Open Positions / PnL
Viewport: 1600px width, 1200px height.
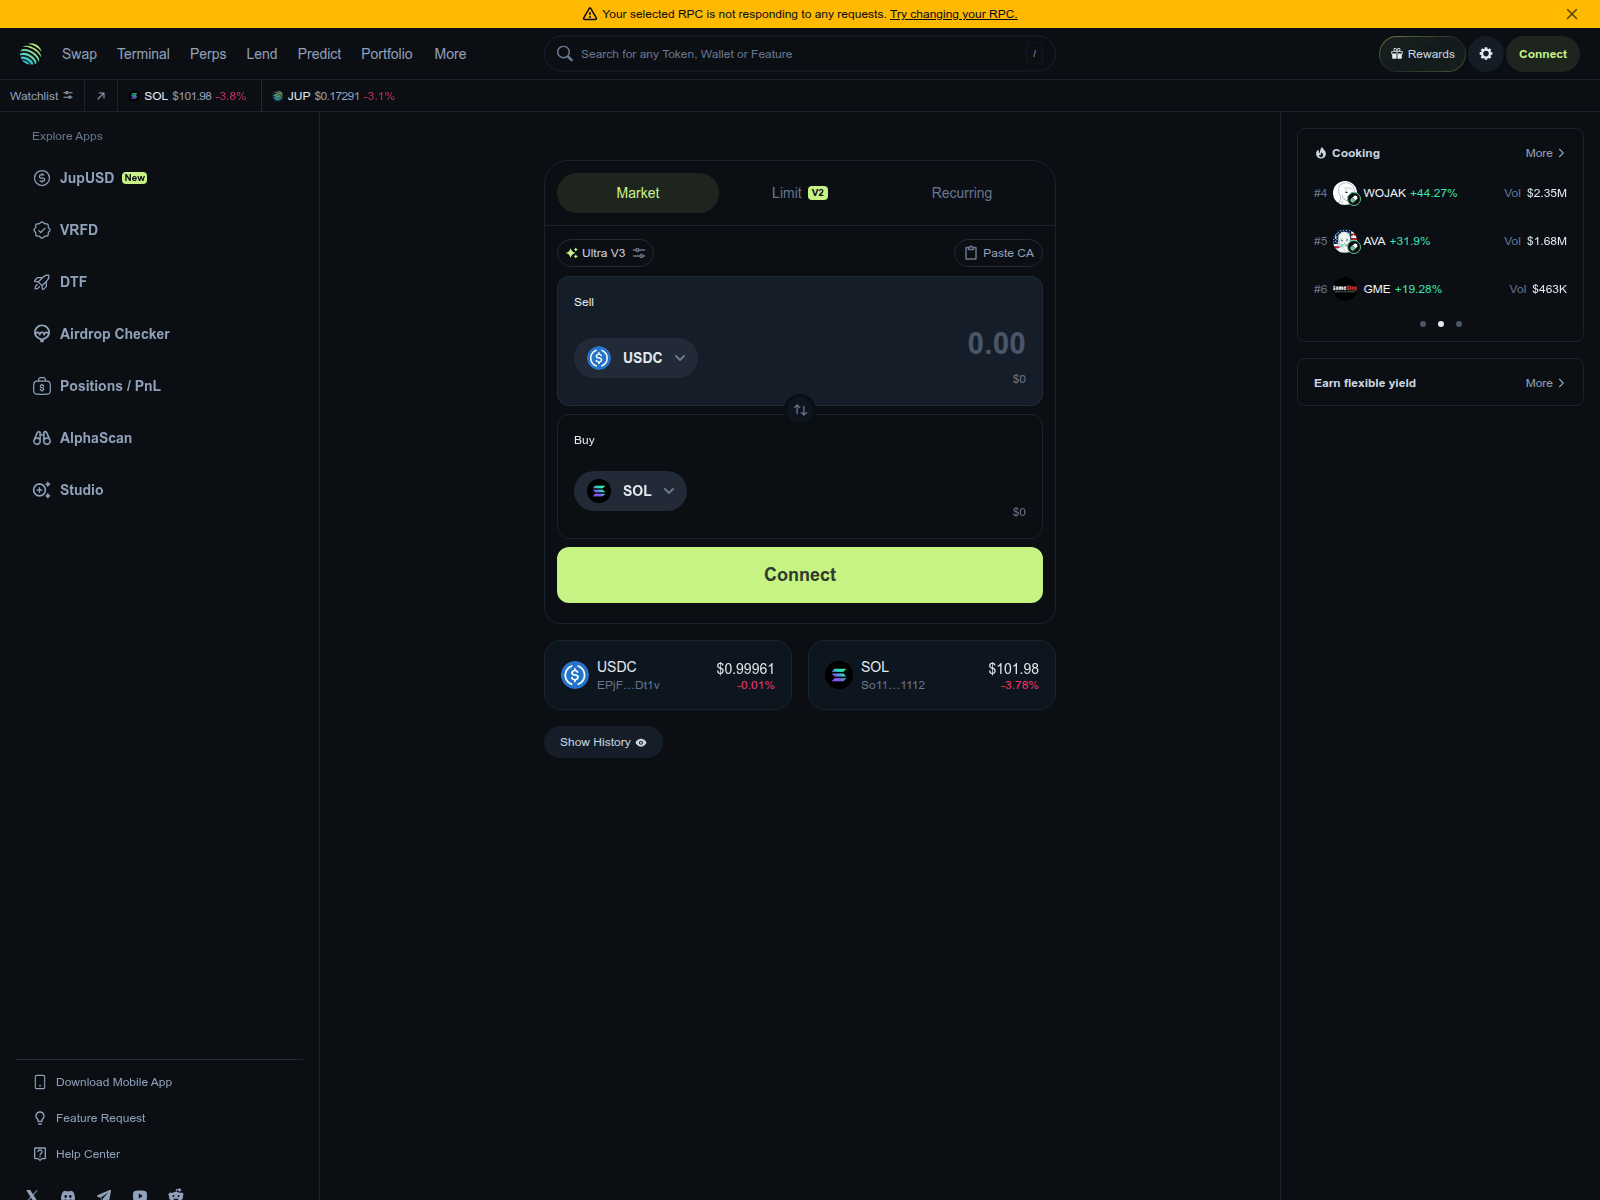point(96,386)
